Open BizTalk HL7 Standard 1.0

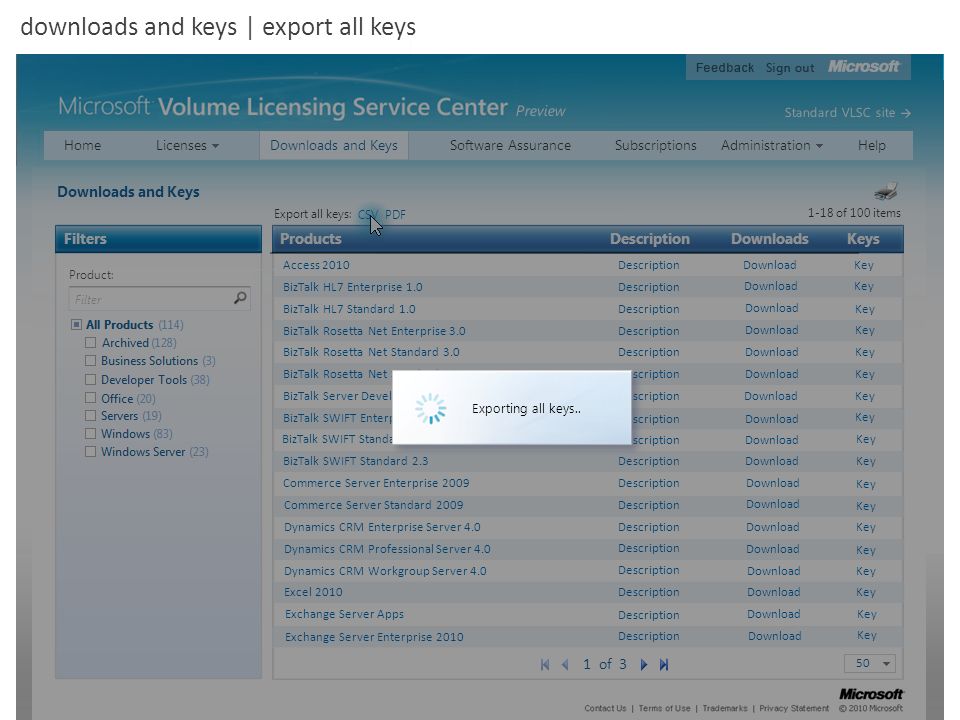tap(349, 309)
